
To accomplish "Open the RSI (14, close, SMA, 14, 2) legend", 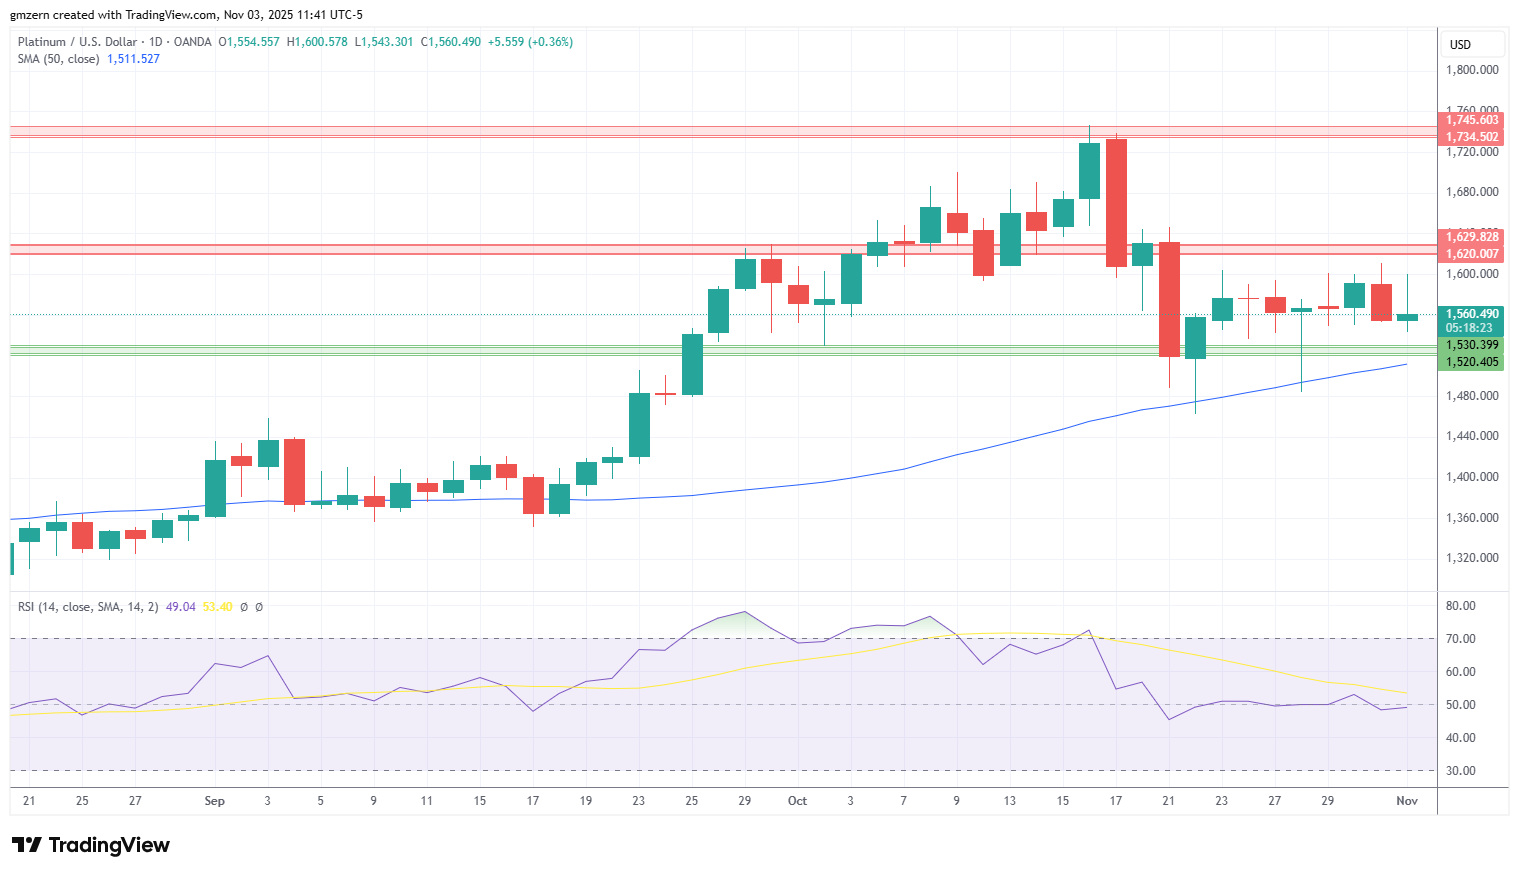I will click(88, 607).
